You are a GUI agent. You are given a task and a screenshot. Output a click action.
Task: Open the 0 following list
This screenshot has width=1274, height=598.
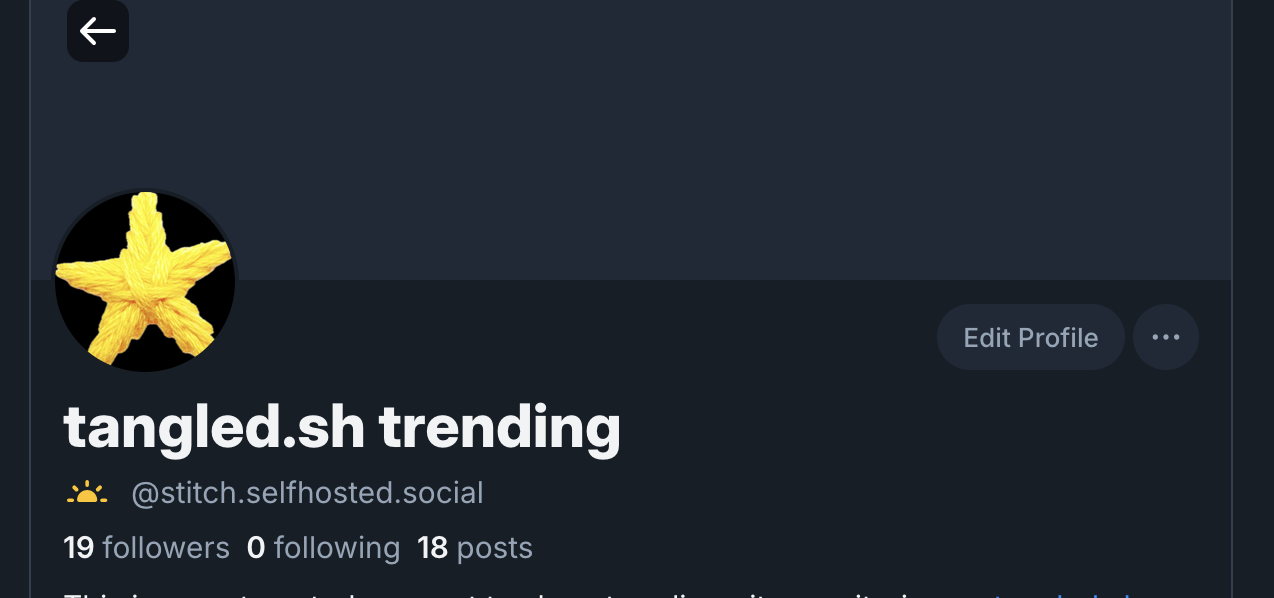[323, 547]
